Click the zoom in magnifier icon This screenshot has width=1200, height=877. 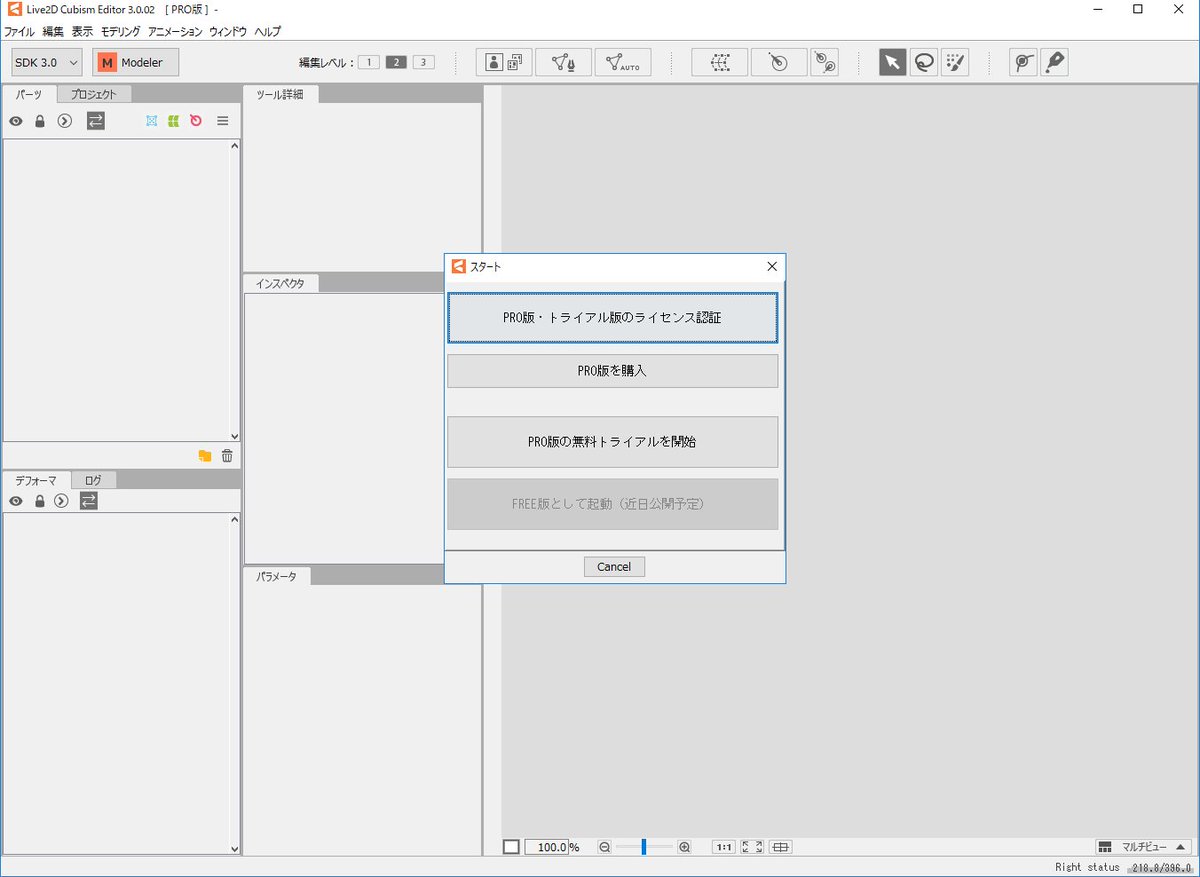point(684,847)
